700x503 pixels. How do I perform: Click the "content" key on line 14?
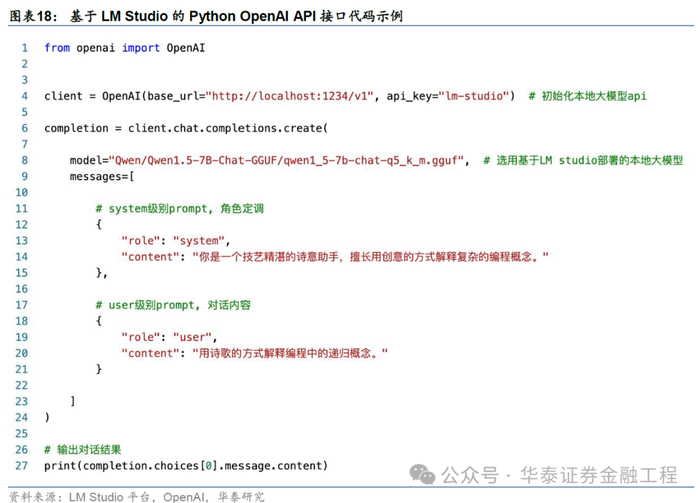[x=150, y=257]
